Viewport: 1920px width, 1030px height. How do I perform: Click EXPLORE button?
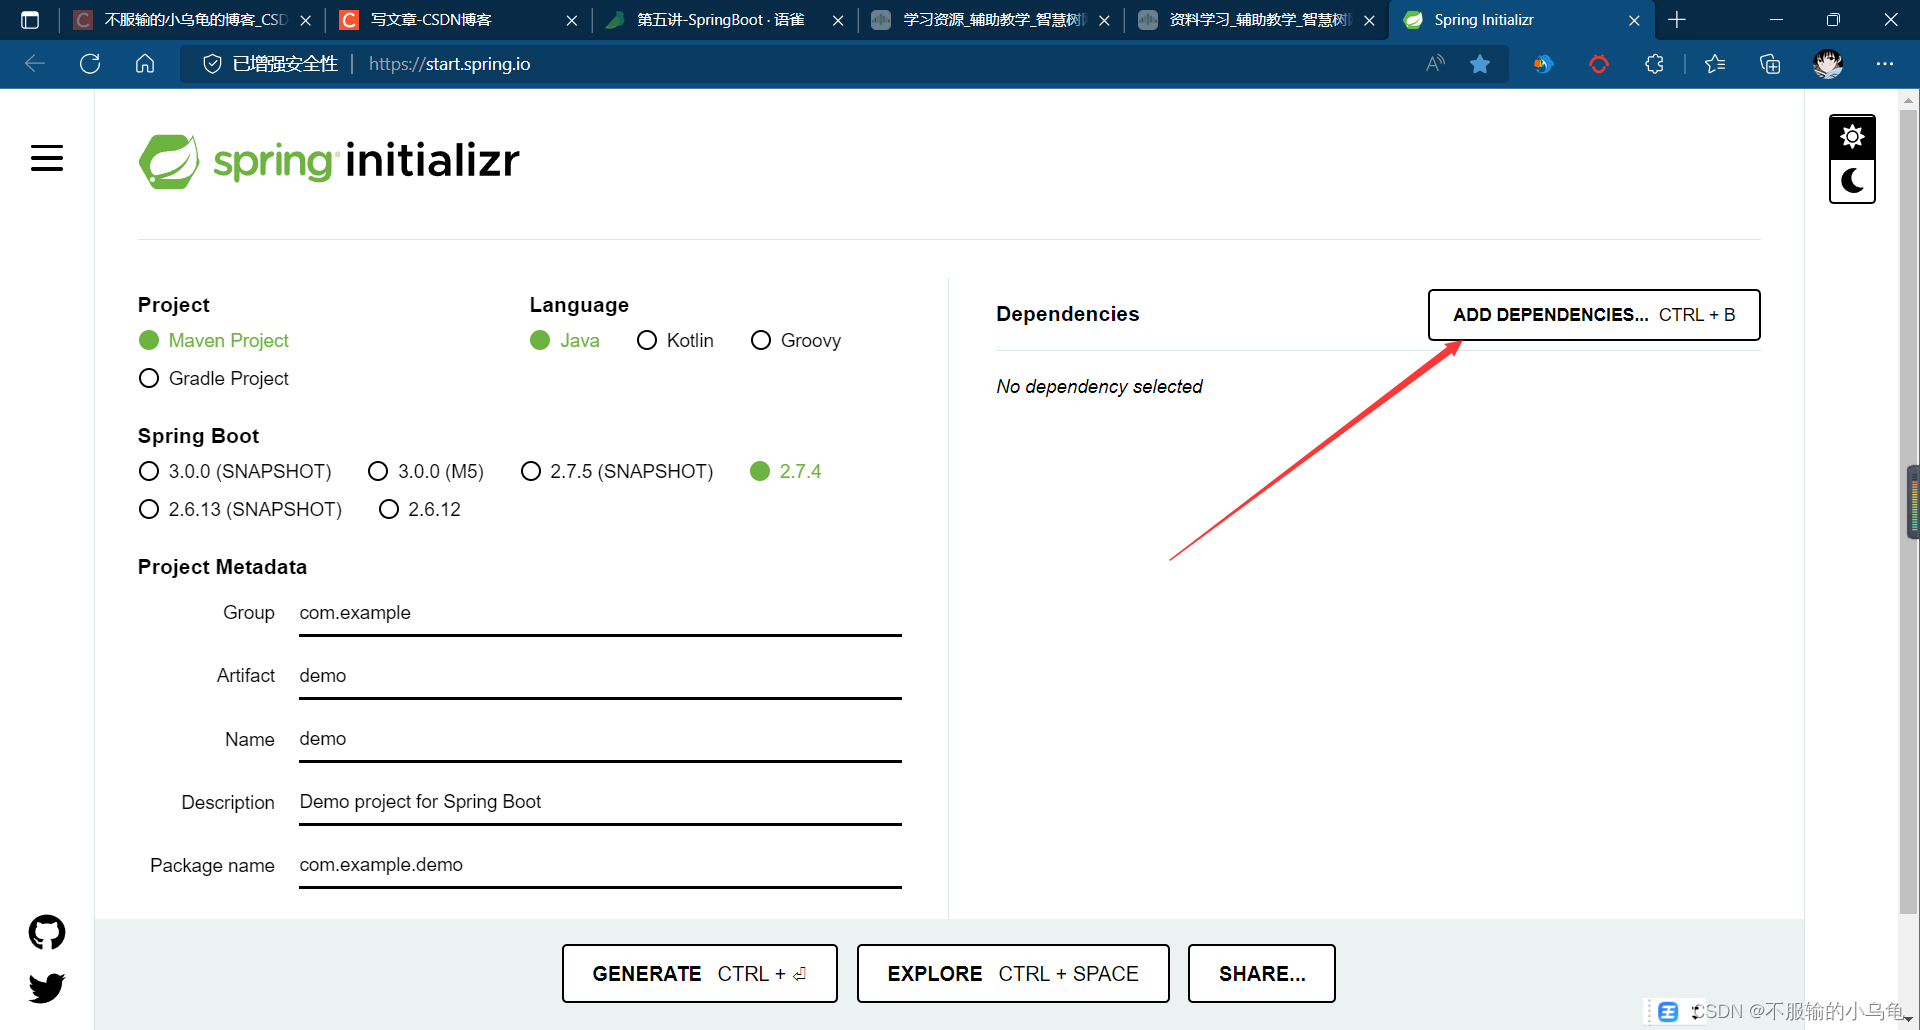pos(1013,974)
